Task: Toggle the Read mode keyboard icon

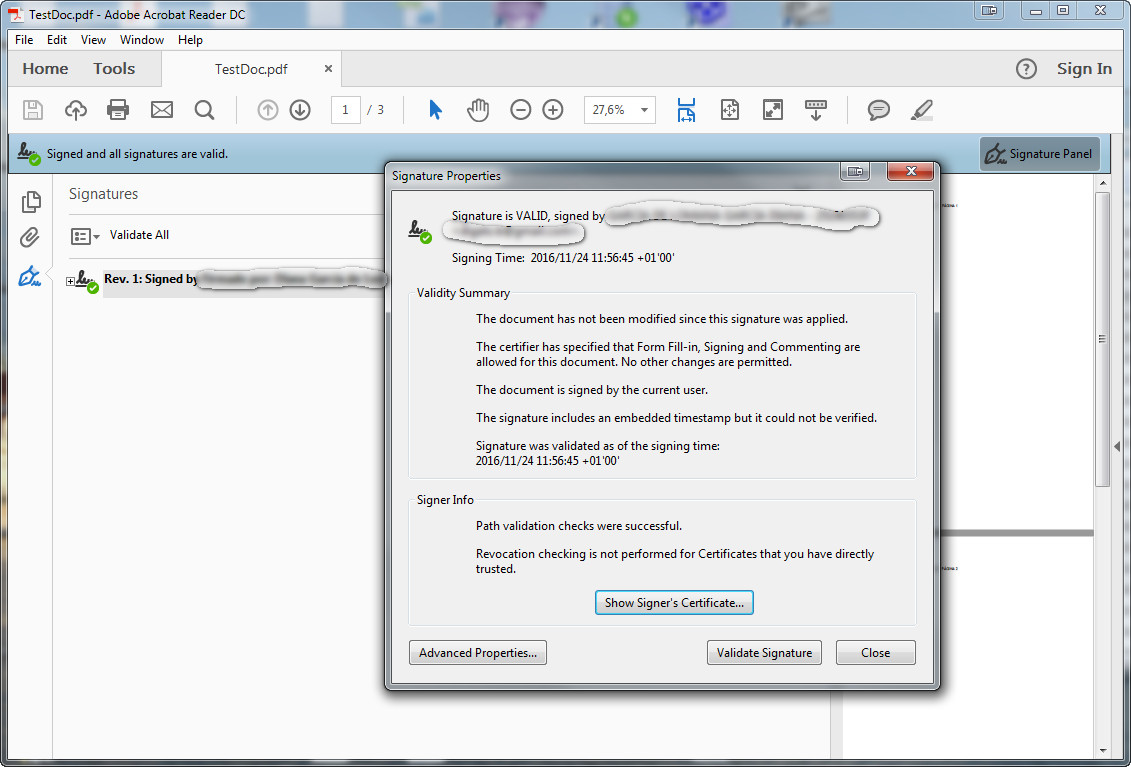Action: pos(816,110)
